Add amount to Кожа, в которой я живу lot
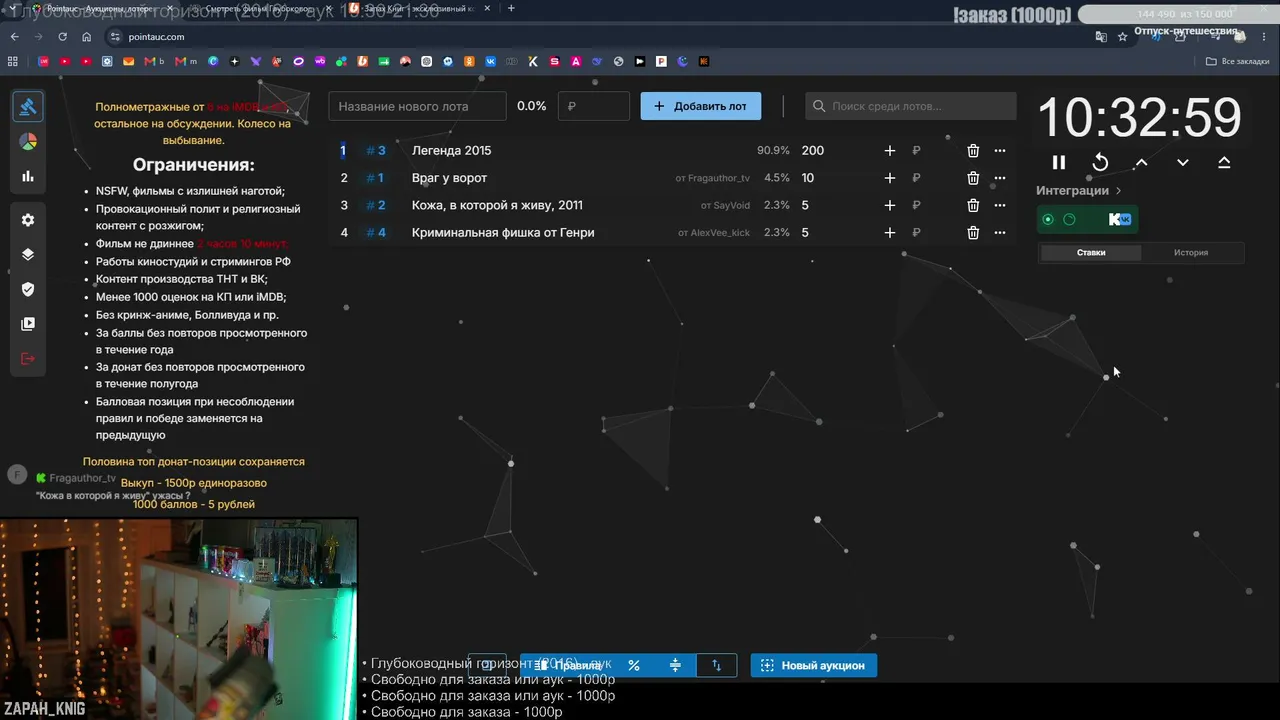 (x=890, y=205)
